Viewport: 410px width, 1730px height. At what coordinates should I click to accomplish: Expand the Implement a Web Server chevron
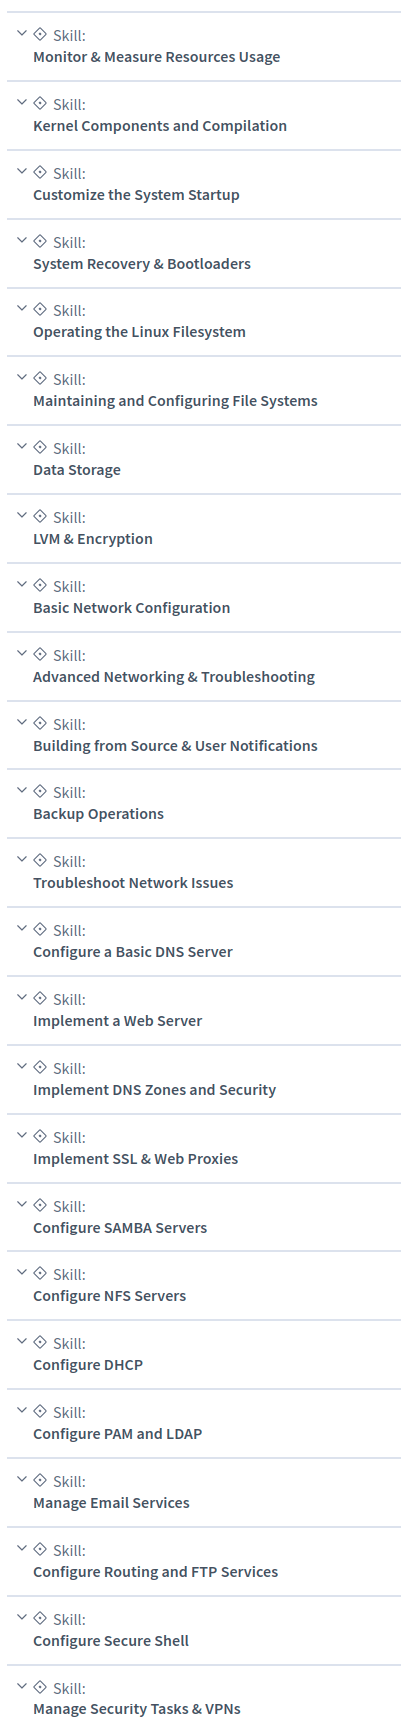22,997
